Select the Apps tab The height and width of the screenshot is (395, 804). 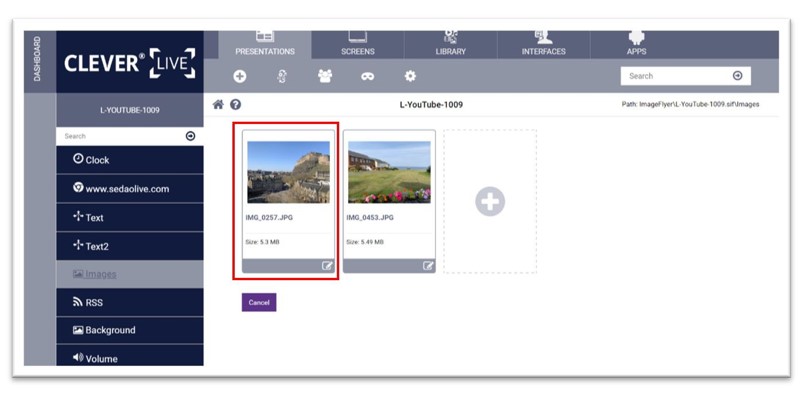(636, 45)
